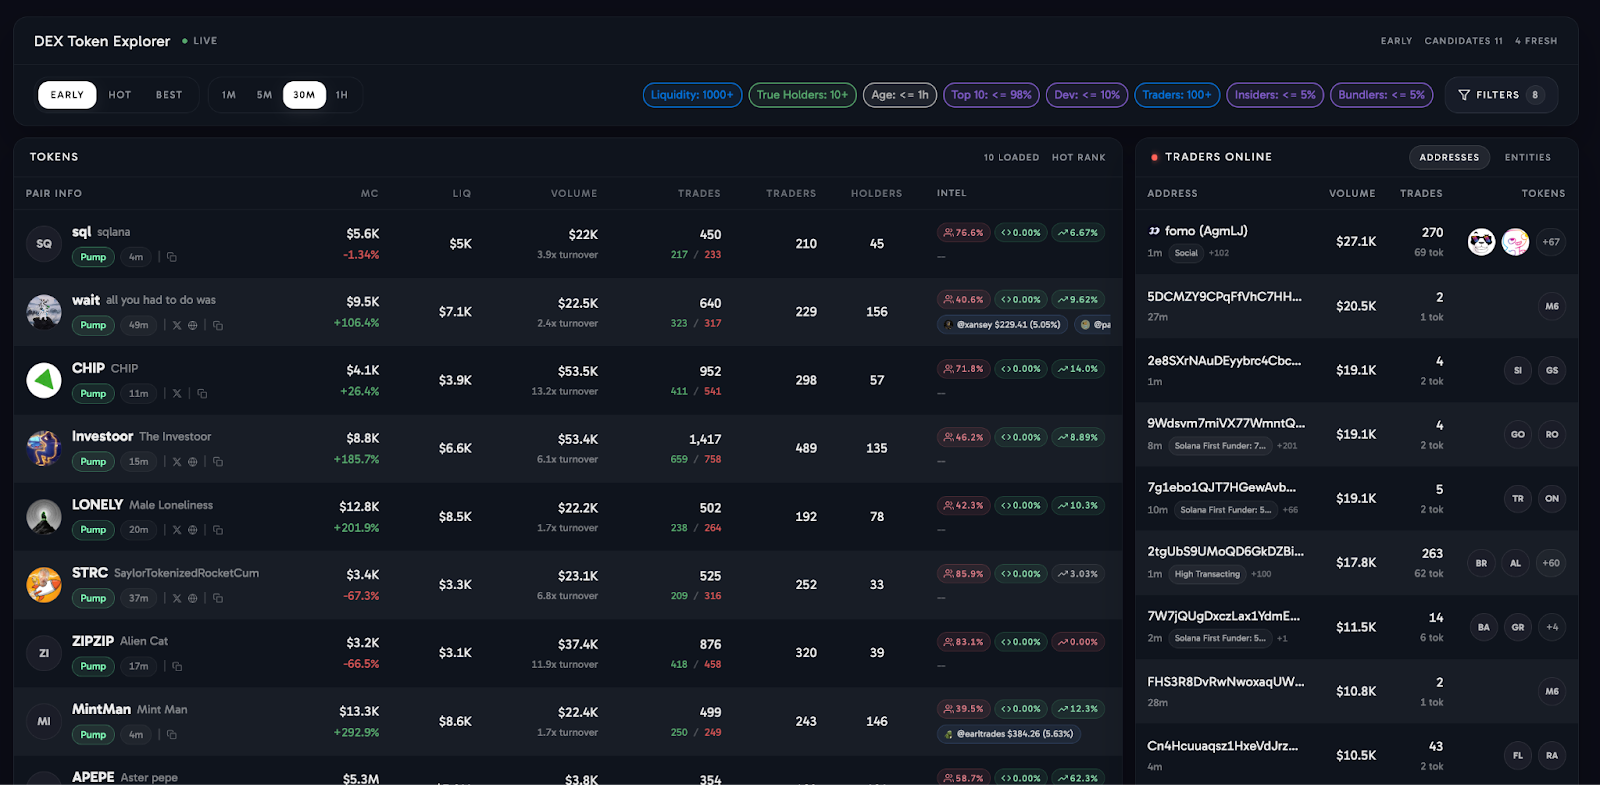The width and height of the screenshot is (1600, 785).
Task: Copy the sql token address icon
Action: point(172,257)
